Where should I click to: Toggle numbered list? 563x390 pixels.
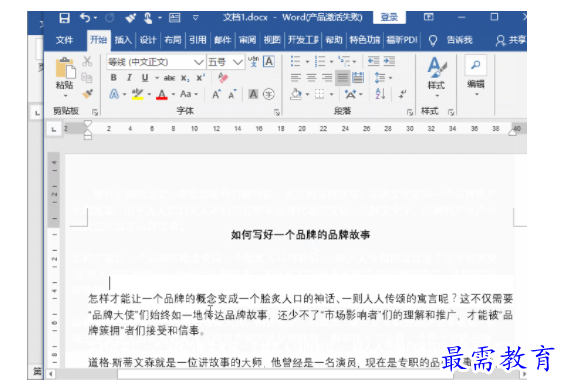click(320, 61)
